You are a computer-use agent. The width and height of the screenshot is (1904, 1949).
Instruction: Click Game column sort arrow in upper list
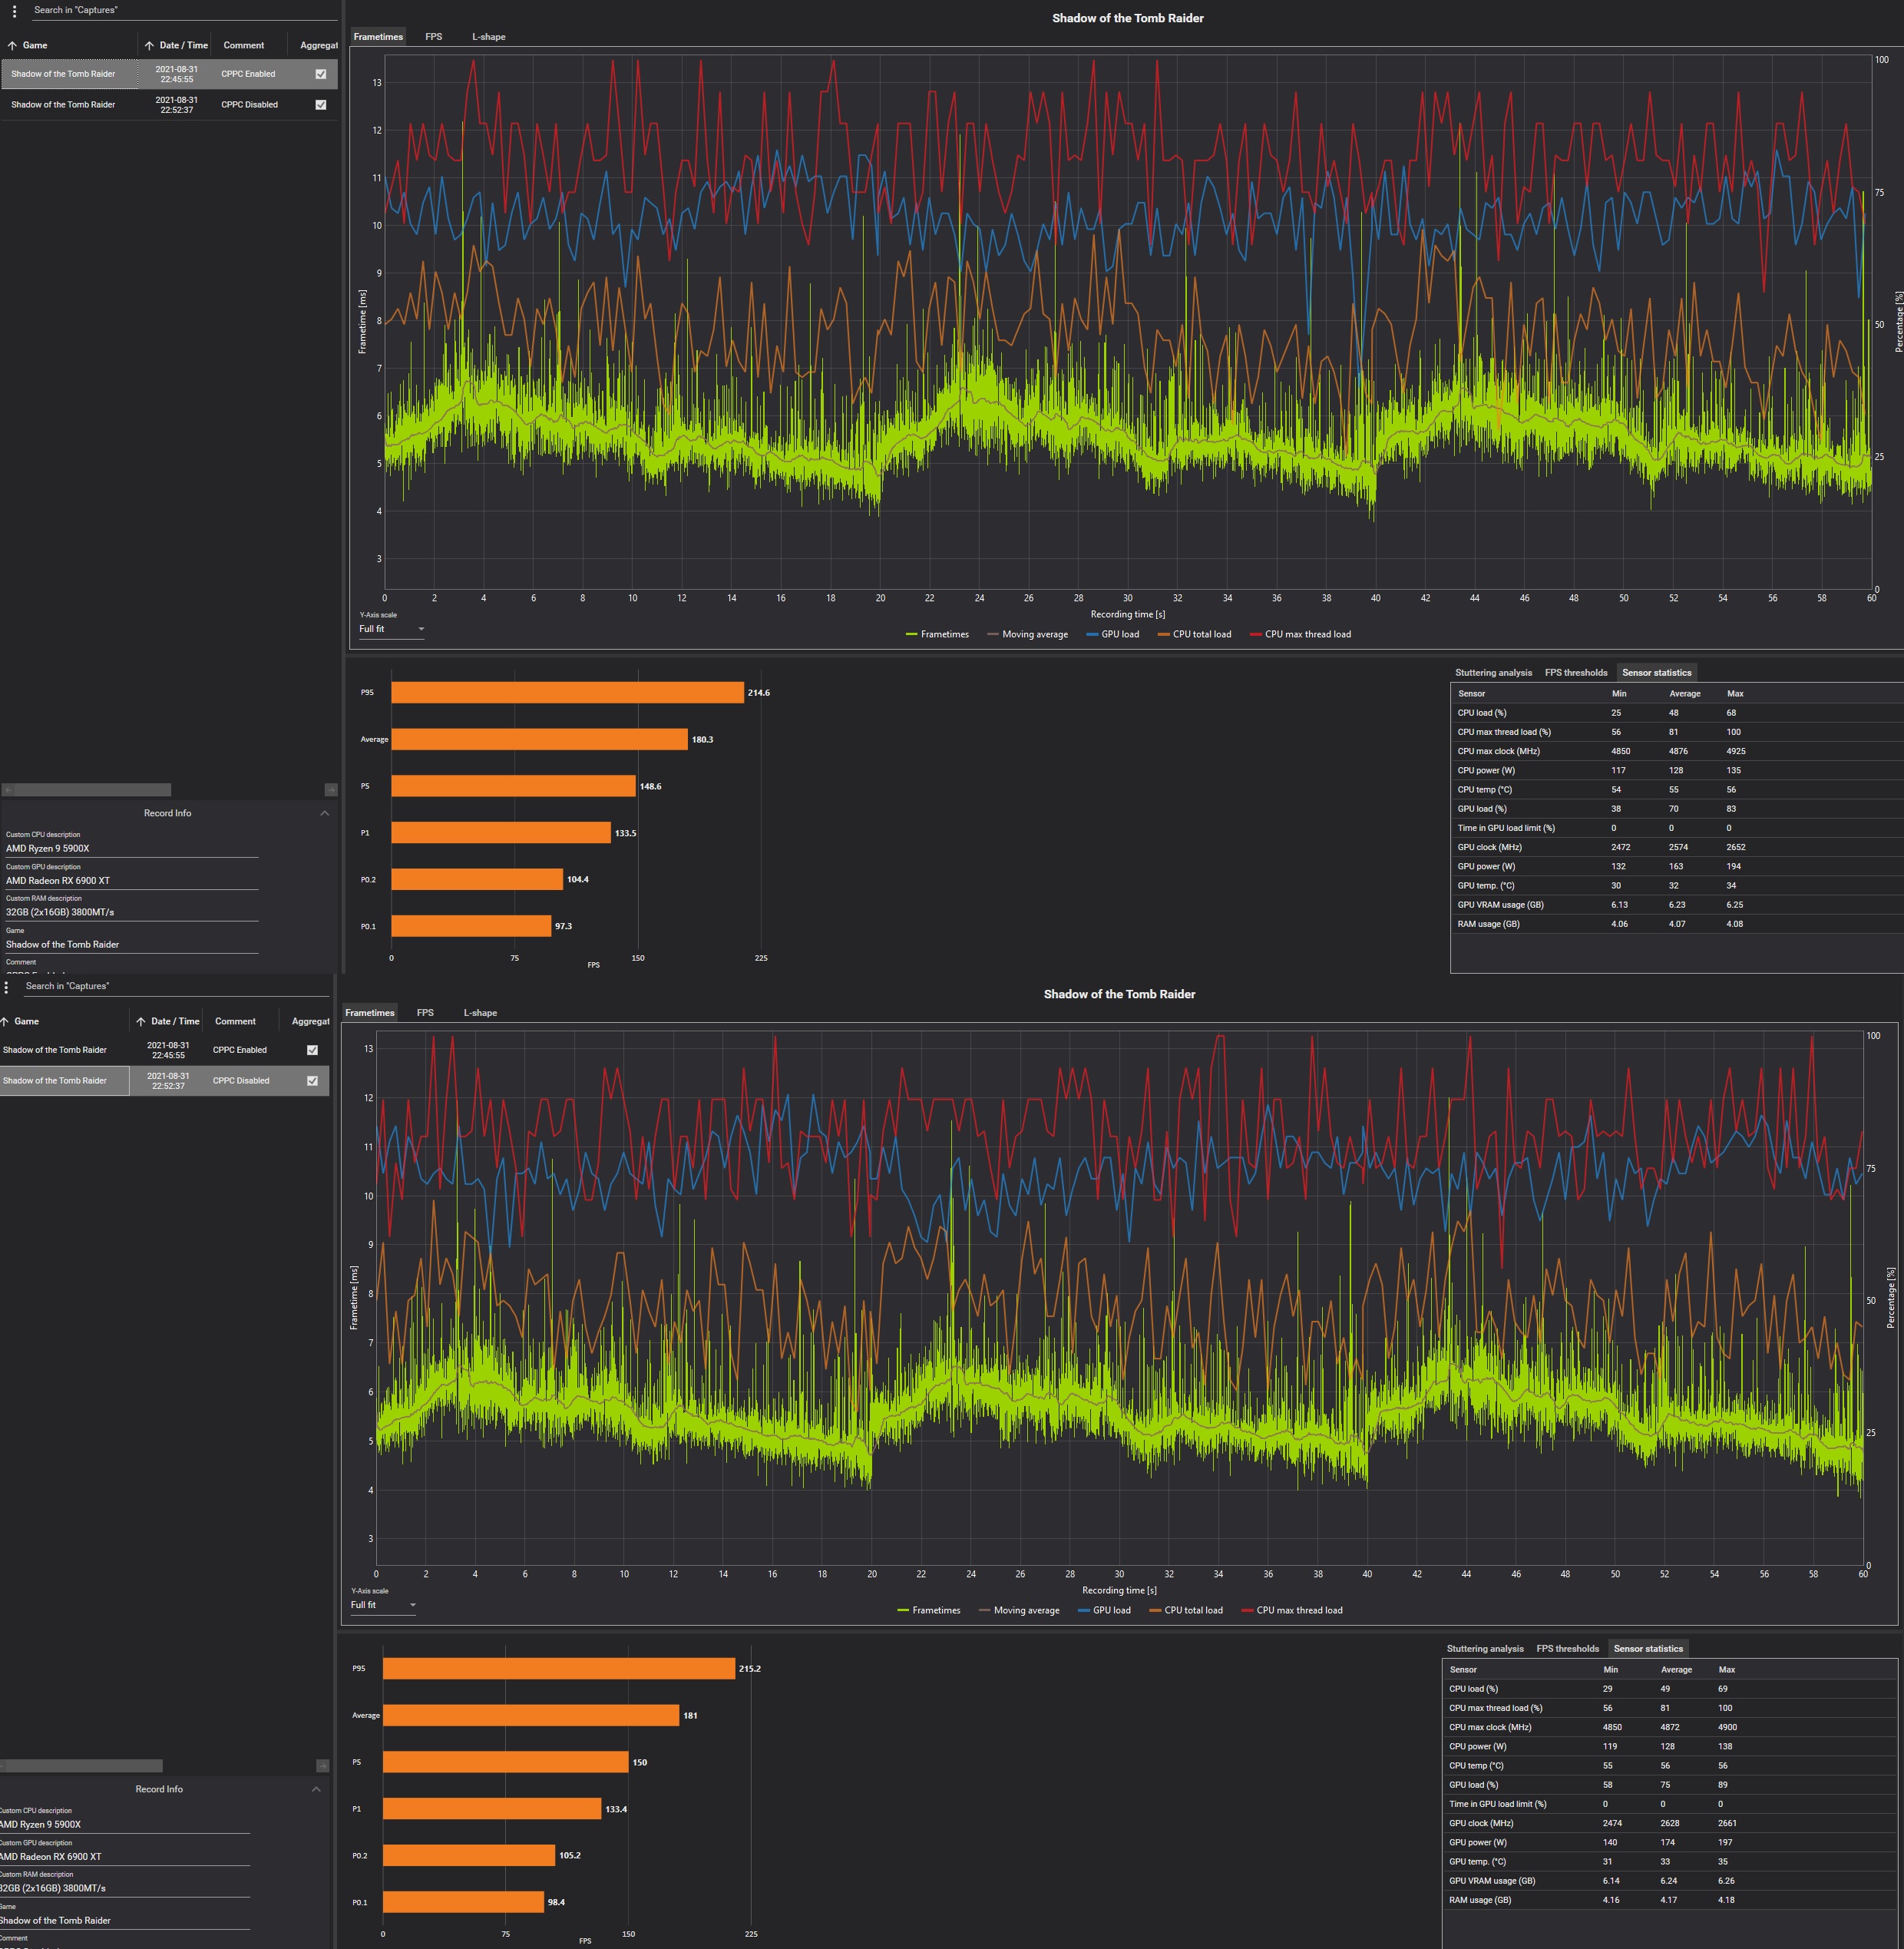click(x=12, y=46)
